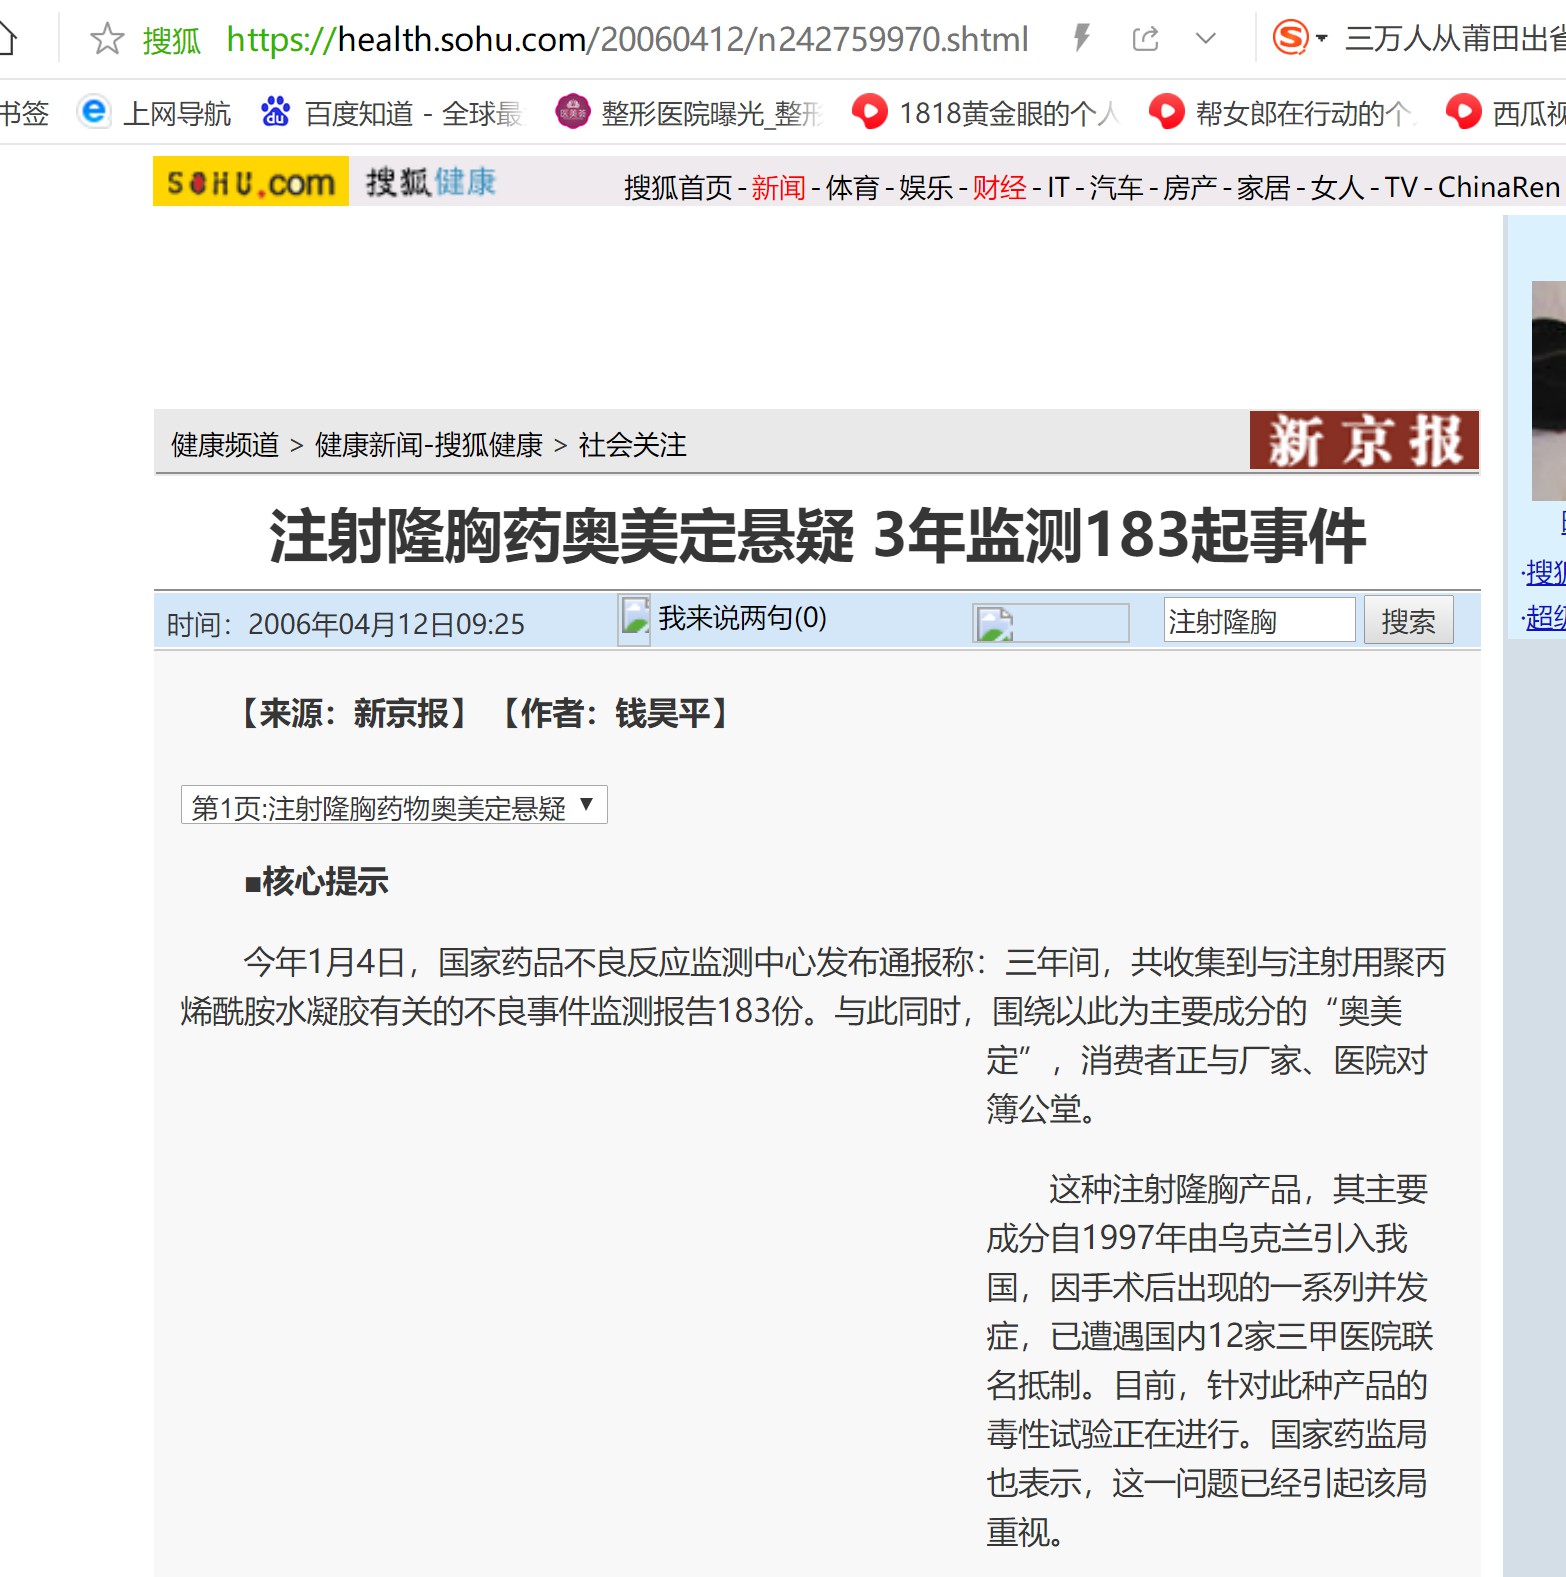Click the home icon at toolbar left
The width and height of the screenshot is (1566, 1577).
coord(8,38)
